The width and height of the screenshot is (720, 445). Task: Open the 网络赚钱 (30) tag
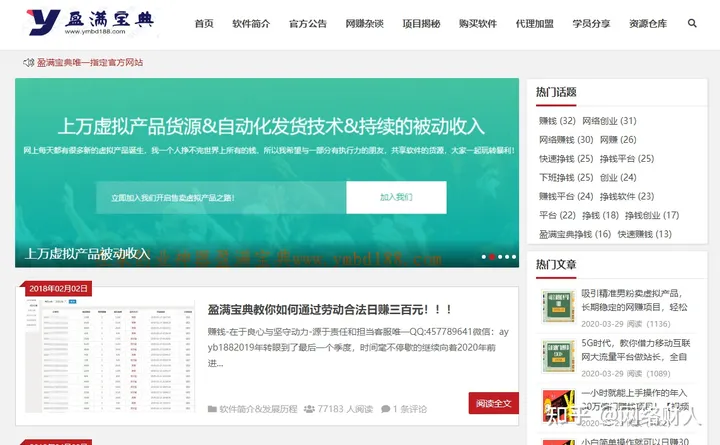click(x=566, y=140)
